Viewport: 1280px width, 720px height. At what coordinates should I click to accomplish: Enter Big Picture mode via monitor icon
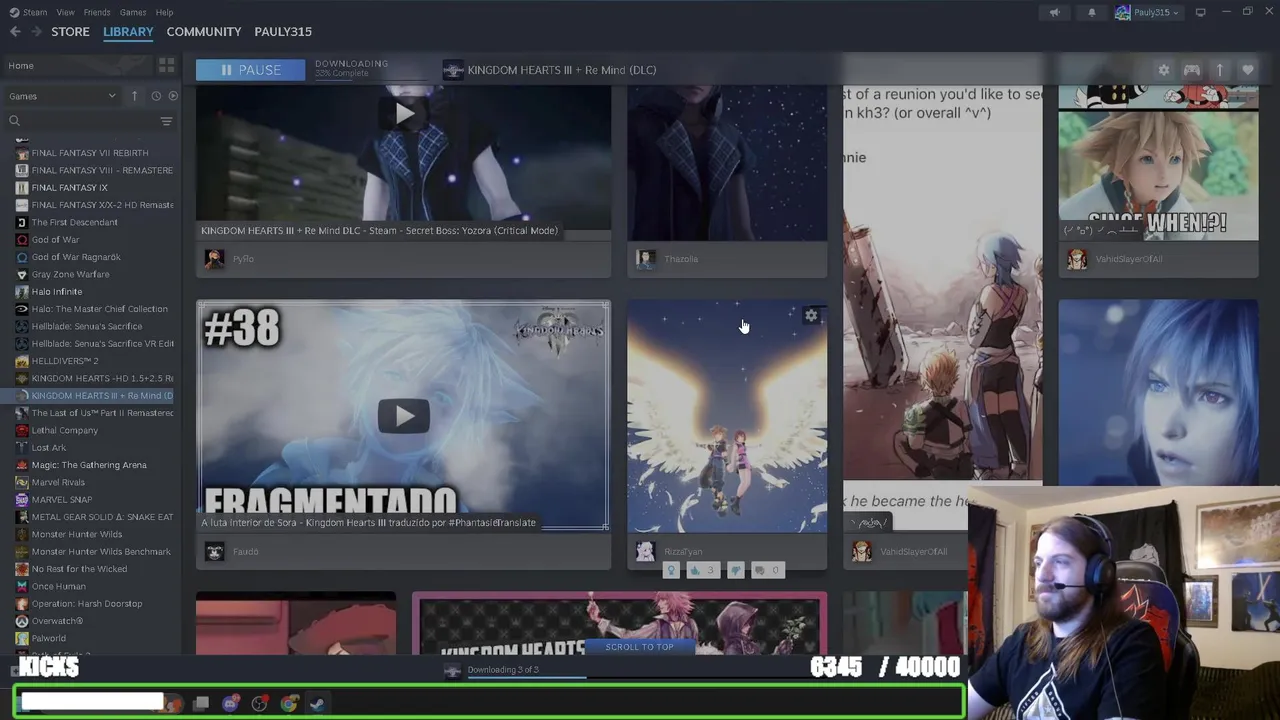[x=1200, y=13]
